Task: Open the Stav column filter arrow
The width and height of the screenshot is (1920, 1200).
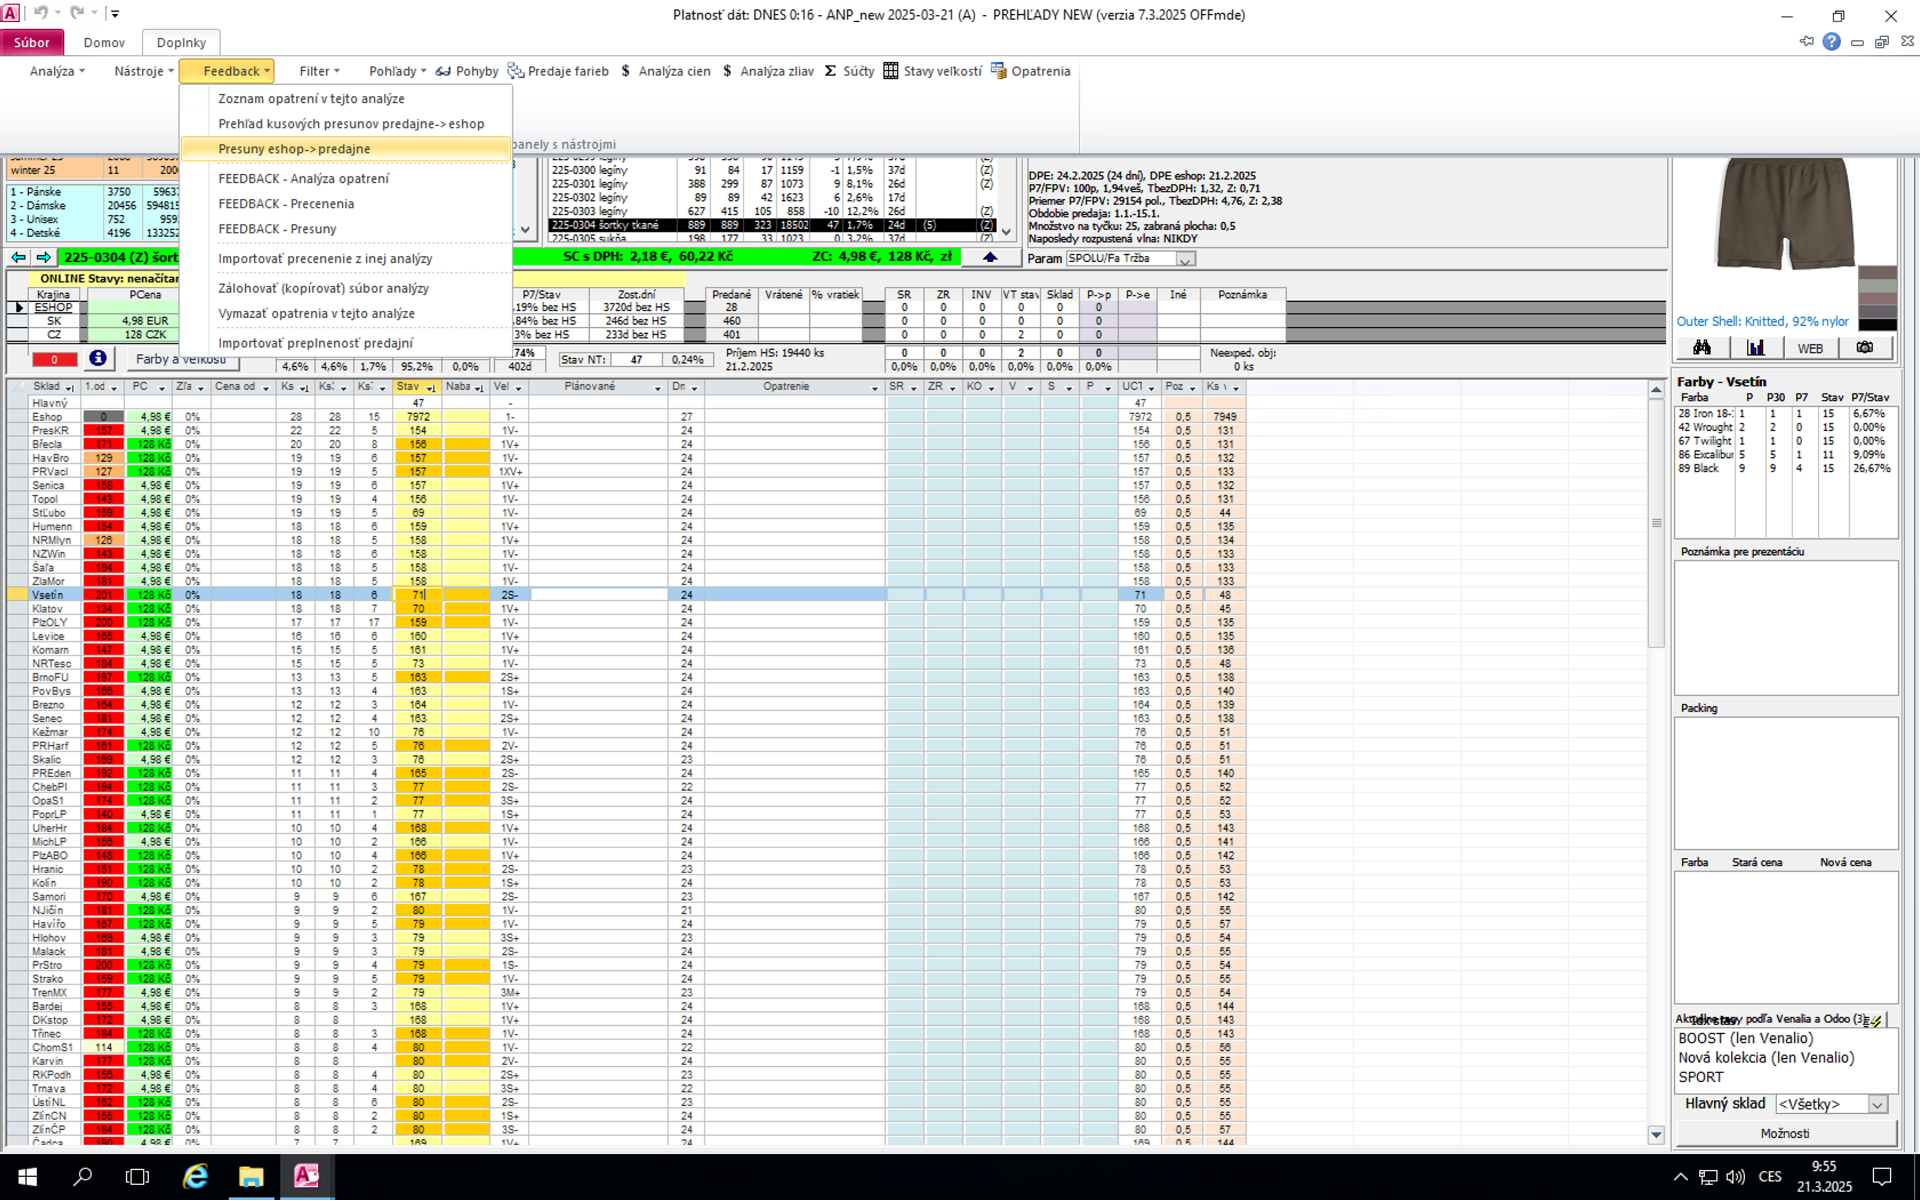Action: [431, 388]
